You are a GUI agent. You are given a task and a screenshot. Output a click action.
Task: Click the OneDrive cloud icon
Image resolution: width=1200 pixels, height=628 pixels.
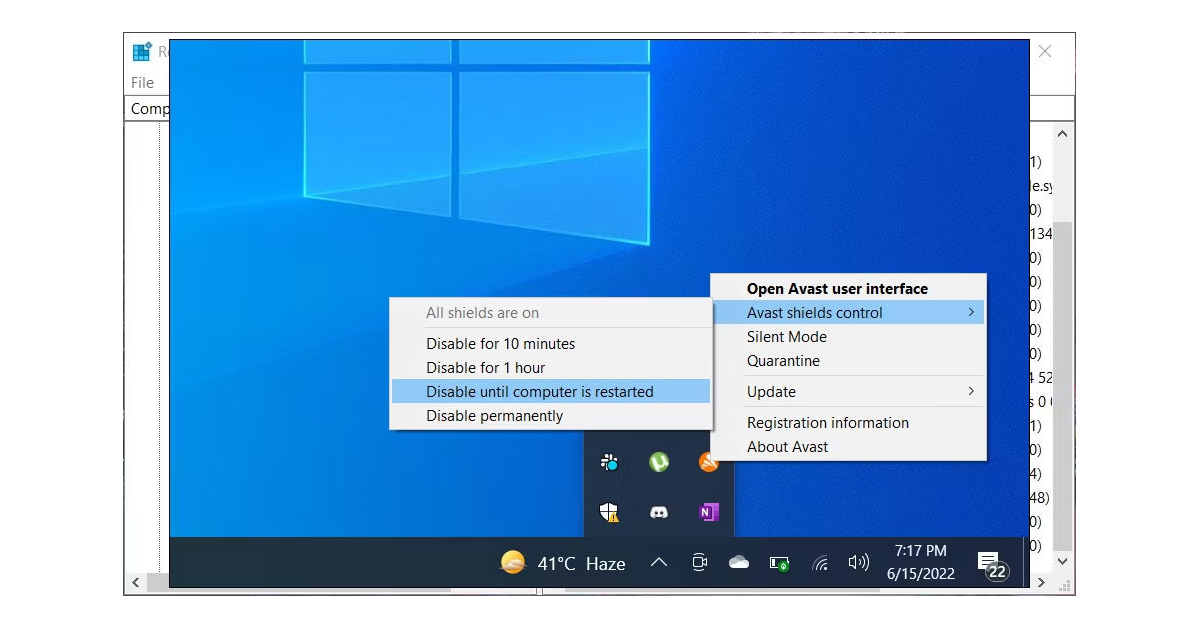[738, 563]
